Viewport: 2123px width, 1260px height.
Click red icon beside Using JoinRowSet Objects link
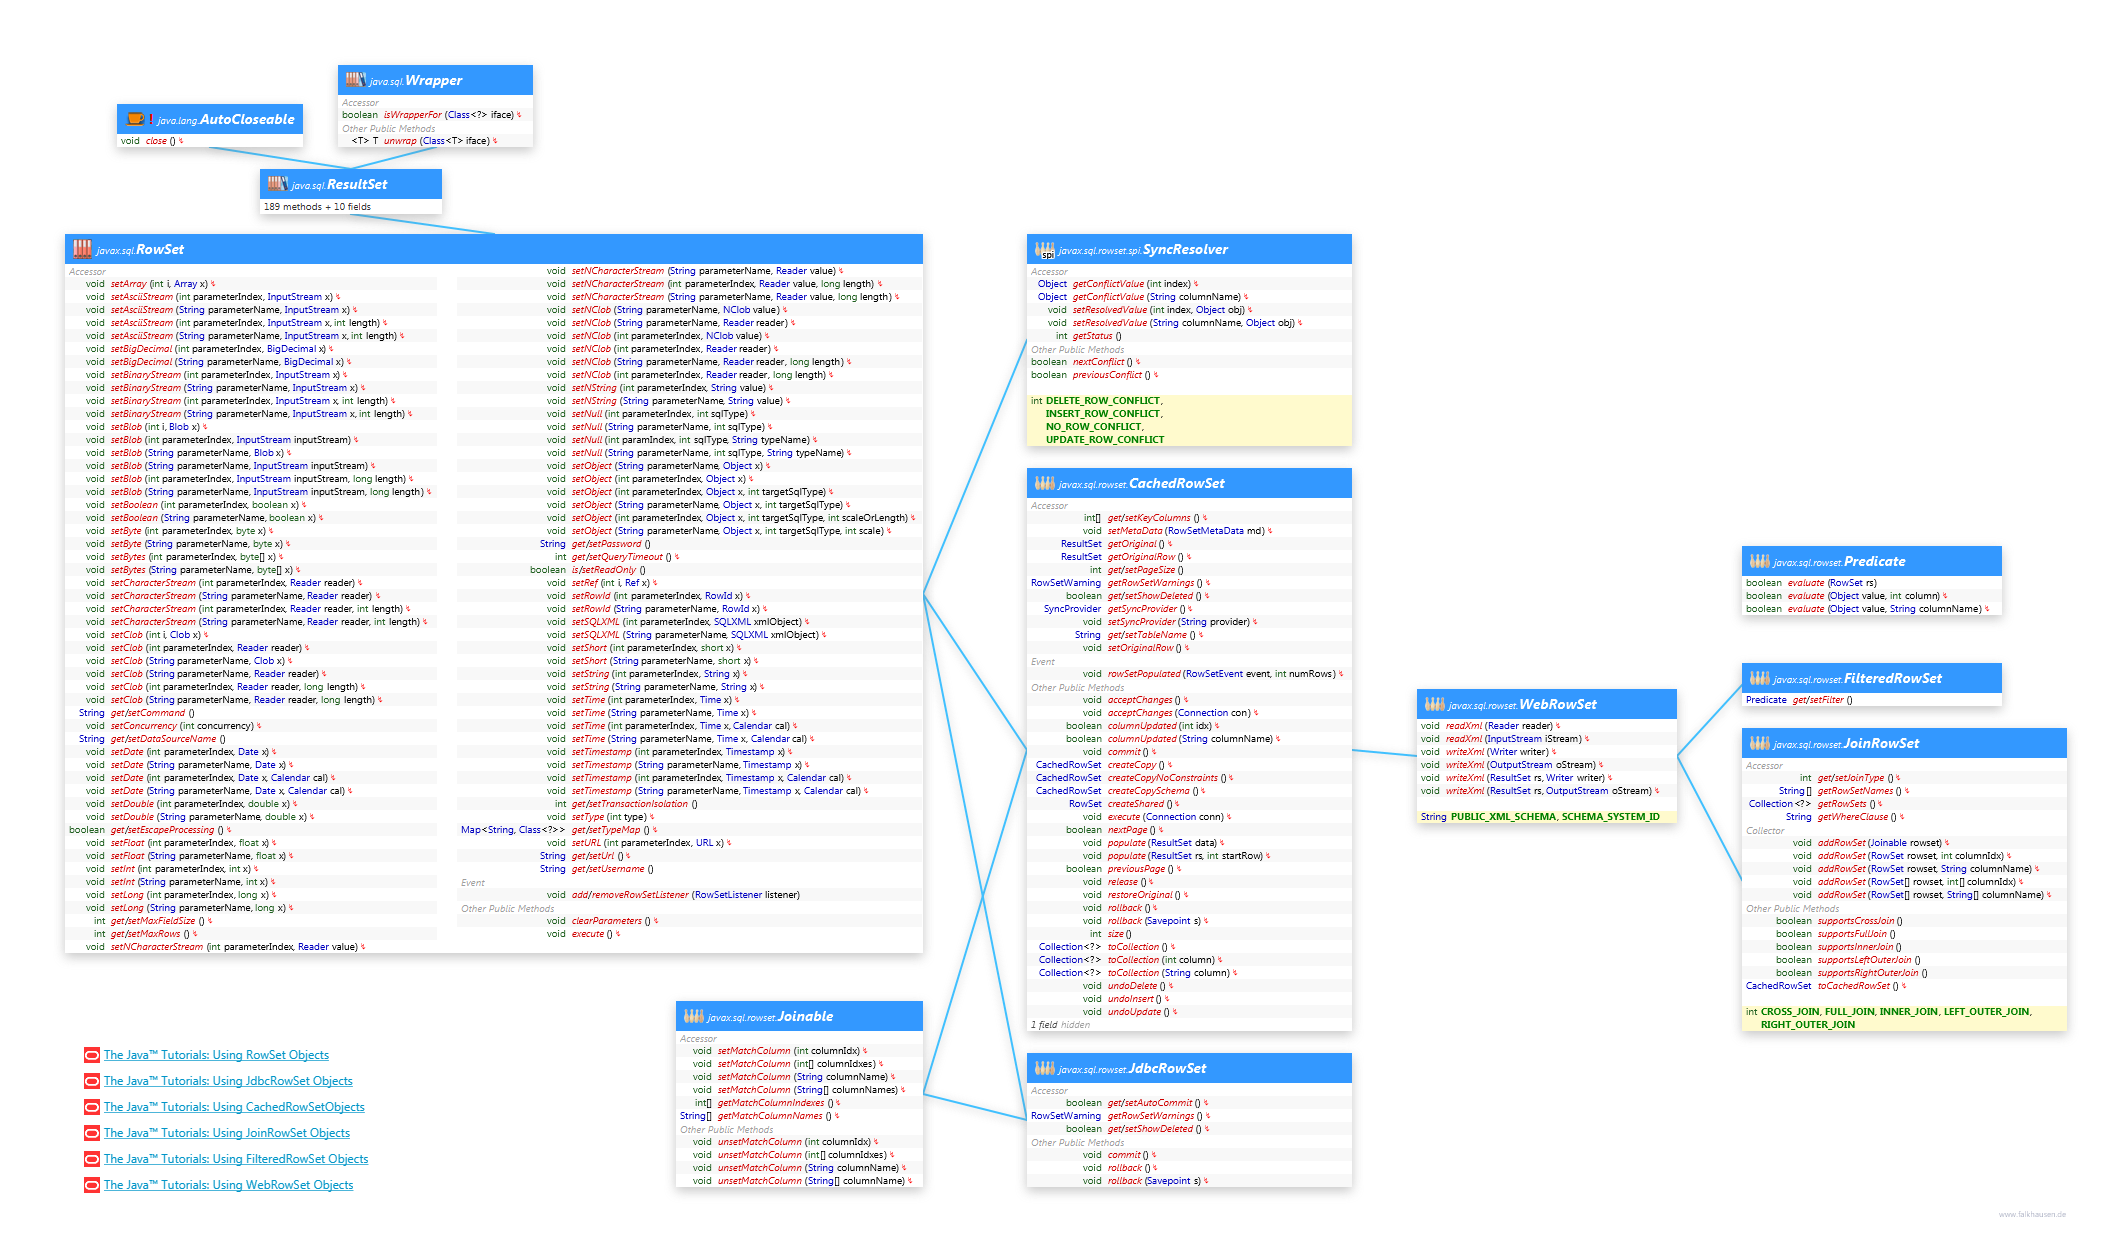click(x=92, y=1133)
